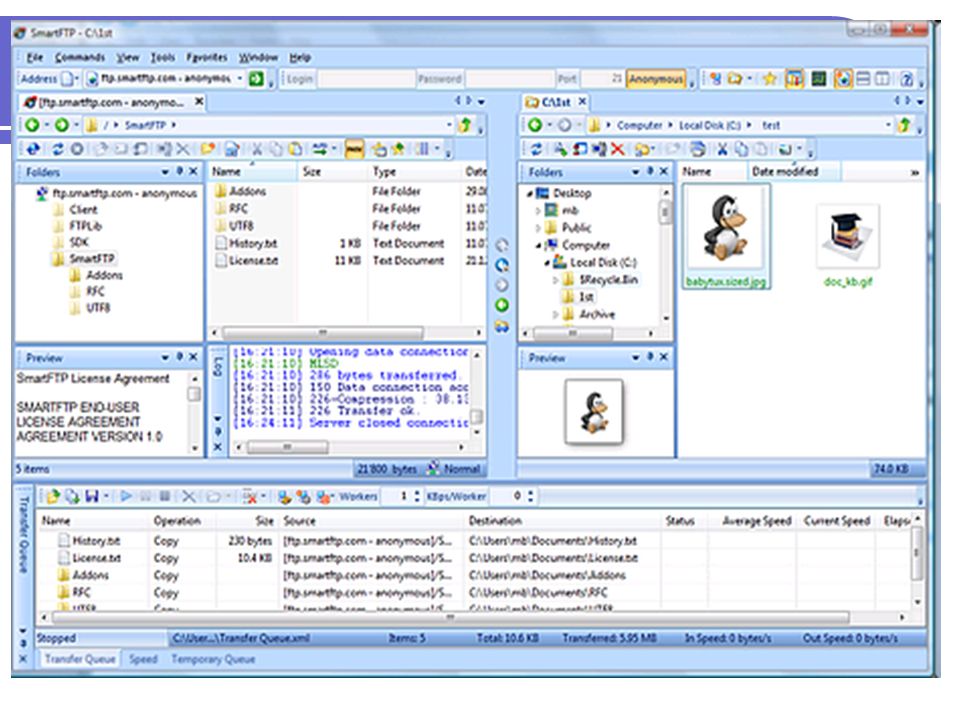
Task: Toggle the highlighted Transfer Queue icon in main toolbar
Action: (x=794, y=78)
